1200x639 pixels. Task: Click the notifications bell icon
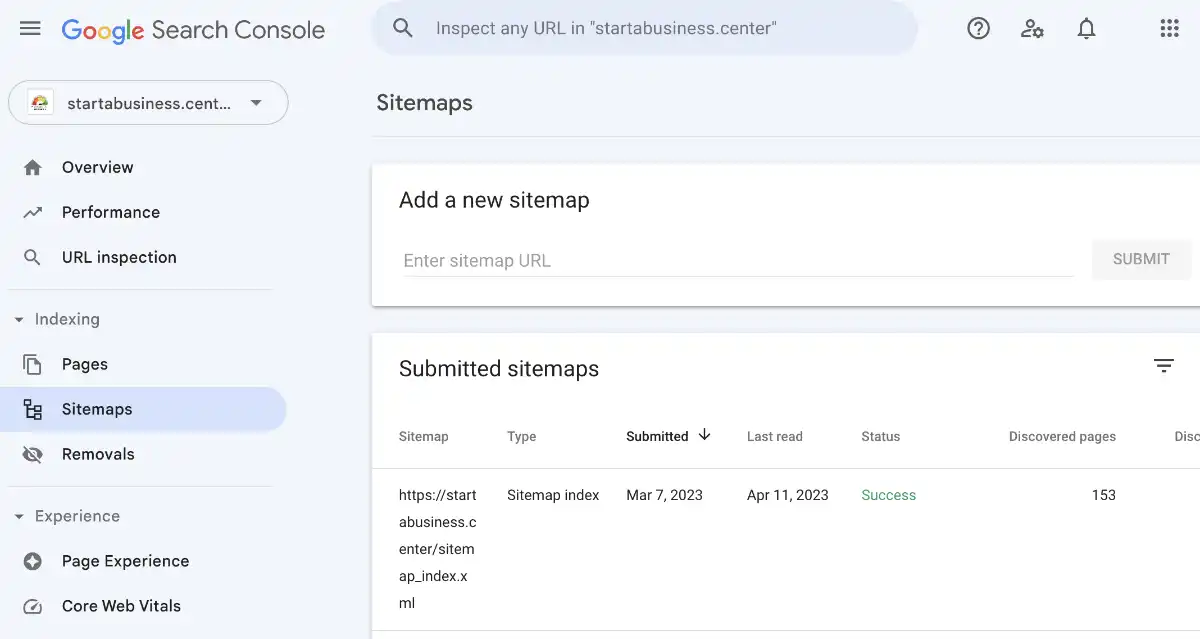coord(1086,28)
